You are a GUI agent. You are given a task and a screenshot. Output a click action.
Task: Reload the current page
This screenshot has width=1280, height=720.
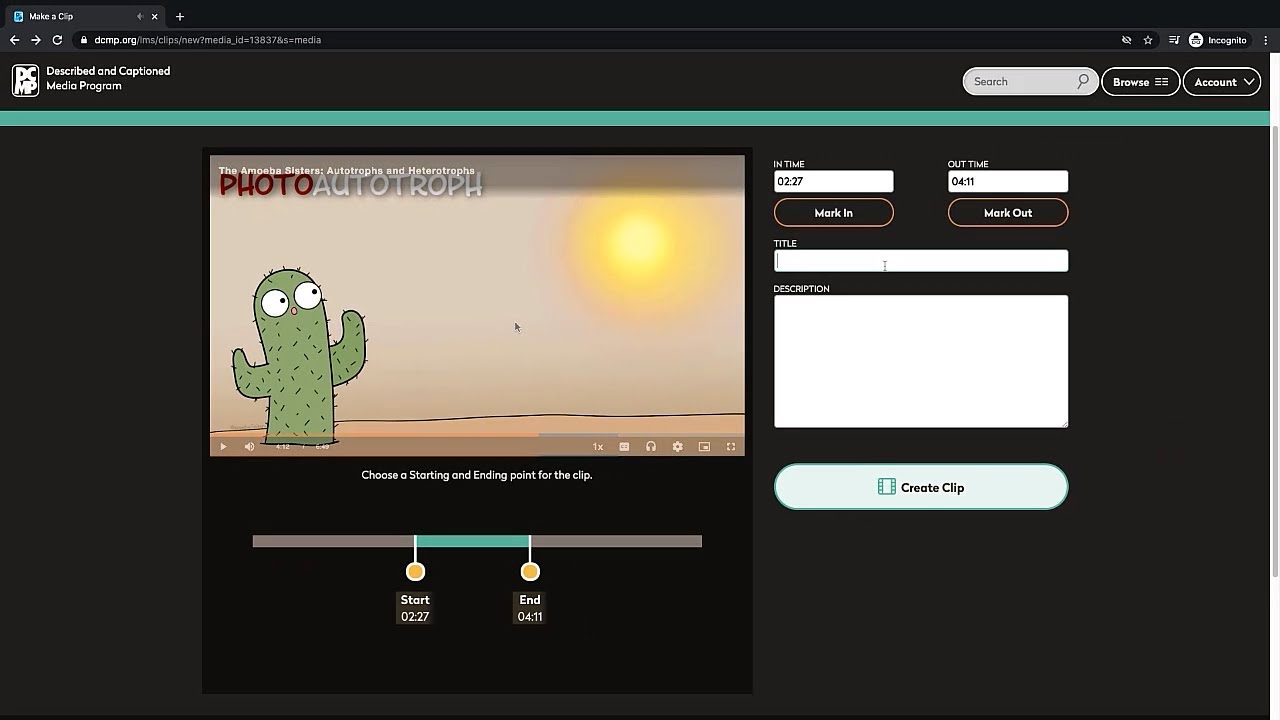point(57,40)
